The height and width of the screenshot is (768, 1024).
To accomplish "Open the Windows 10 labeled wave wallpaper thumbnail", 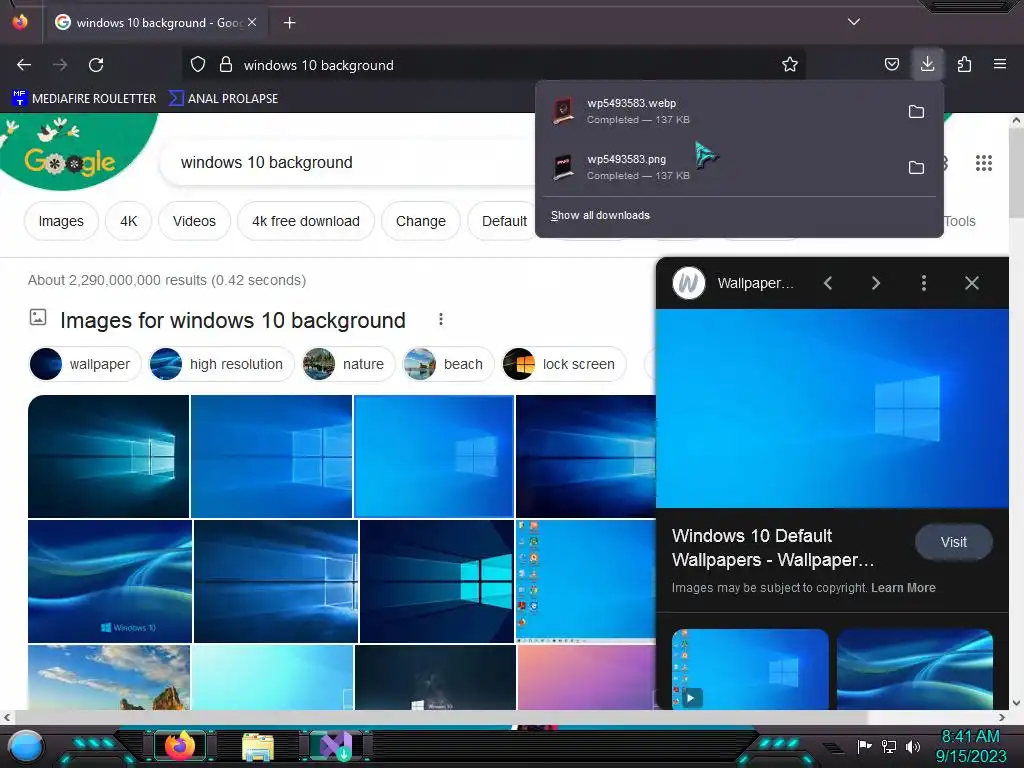I will 110,581.
